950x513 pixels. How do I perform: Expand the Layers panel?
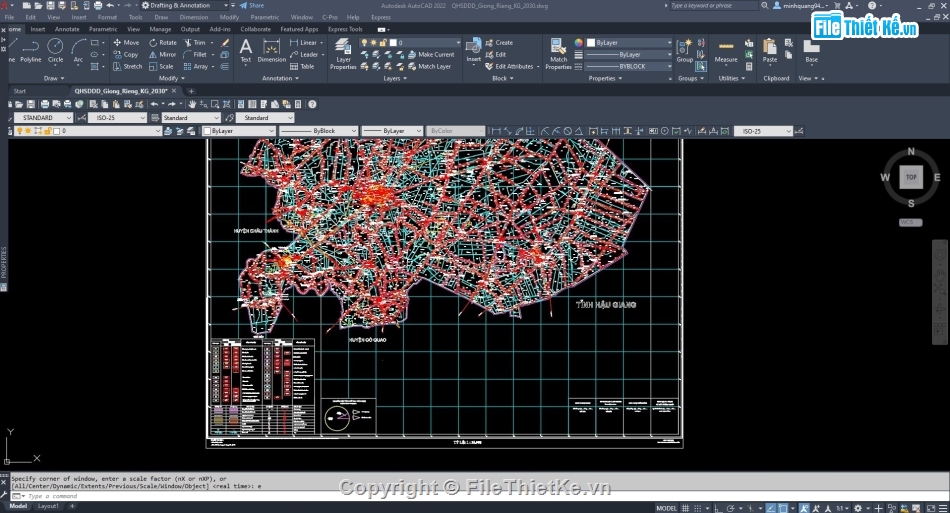tap(394, 78)
